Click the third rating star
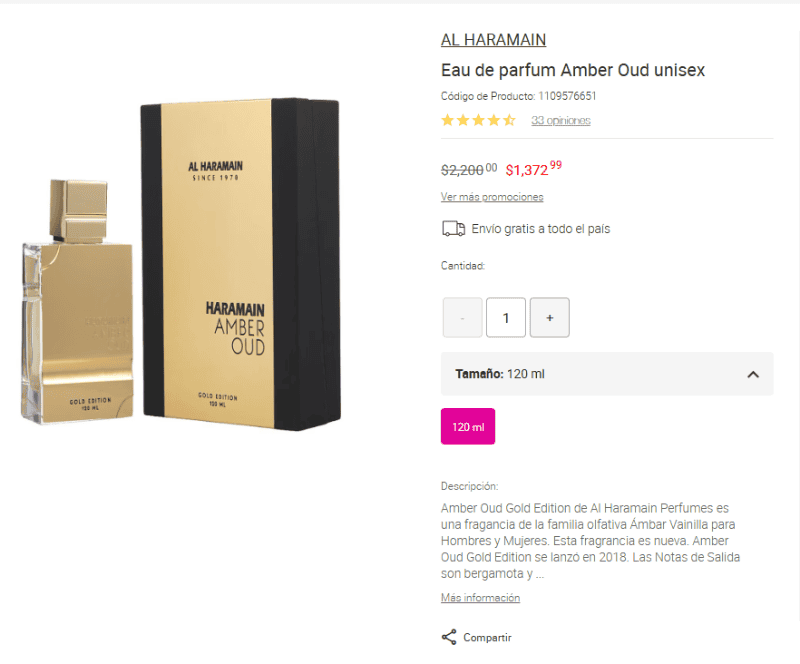Viewport: 800px width, 664px height. (478, 120)
